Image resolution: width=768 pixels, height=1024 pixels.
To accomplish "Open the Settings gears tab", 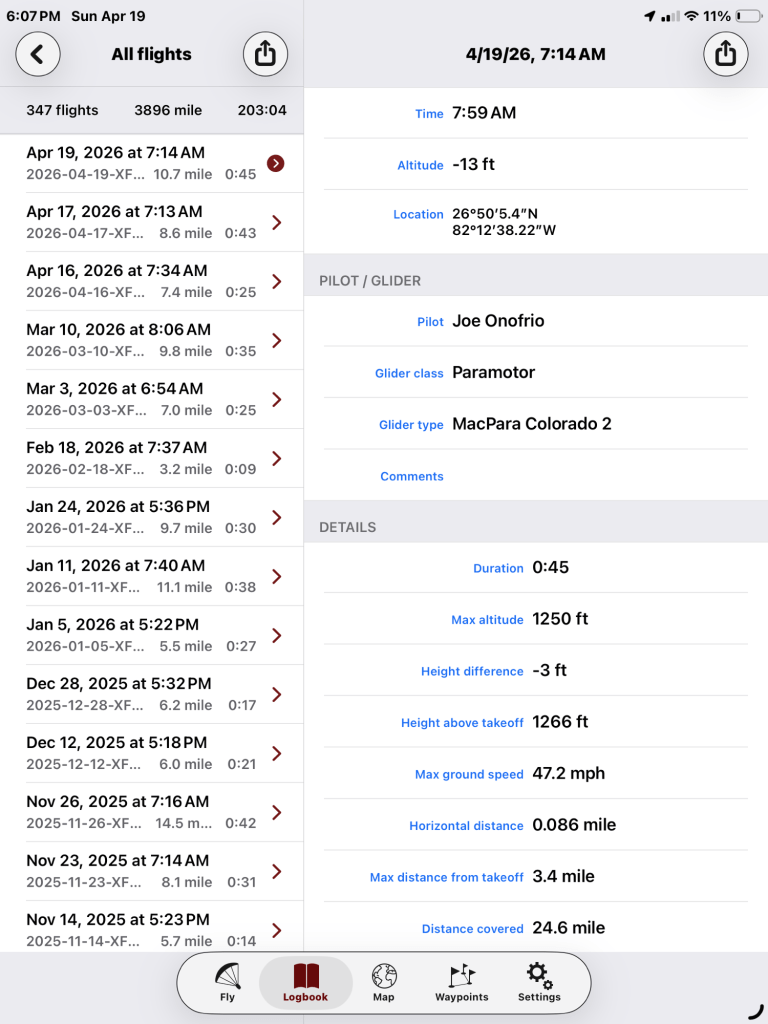I will click(x=539, y=982).
